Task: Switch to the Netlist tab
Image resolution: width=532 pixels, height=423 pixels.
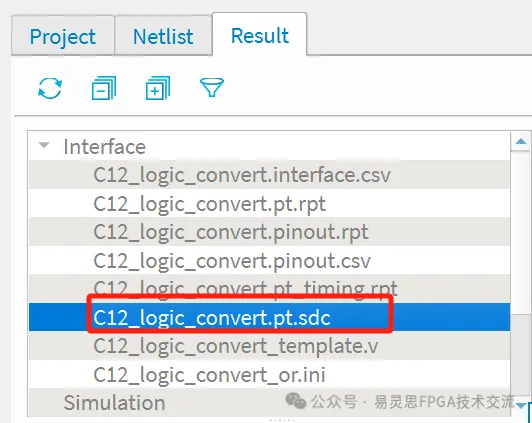Action: pyautogui.click(x=163, y=35)
